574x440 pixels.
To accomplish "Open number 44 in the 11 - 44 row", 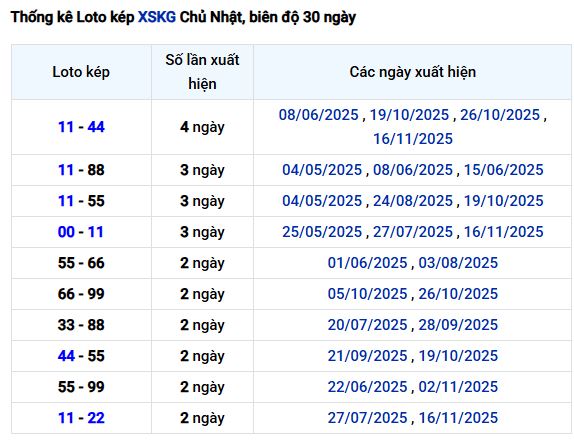I will pos(96,127).
